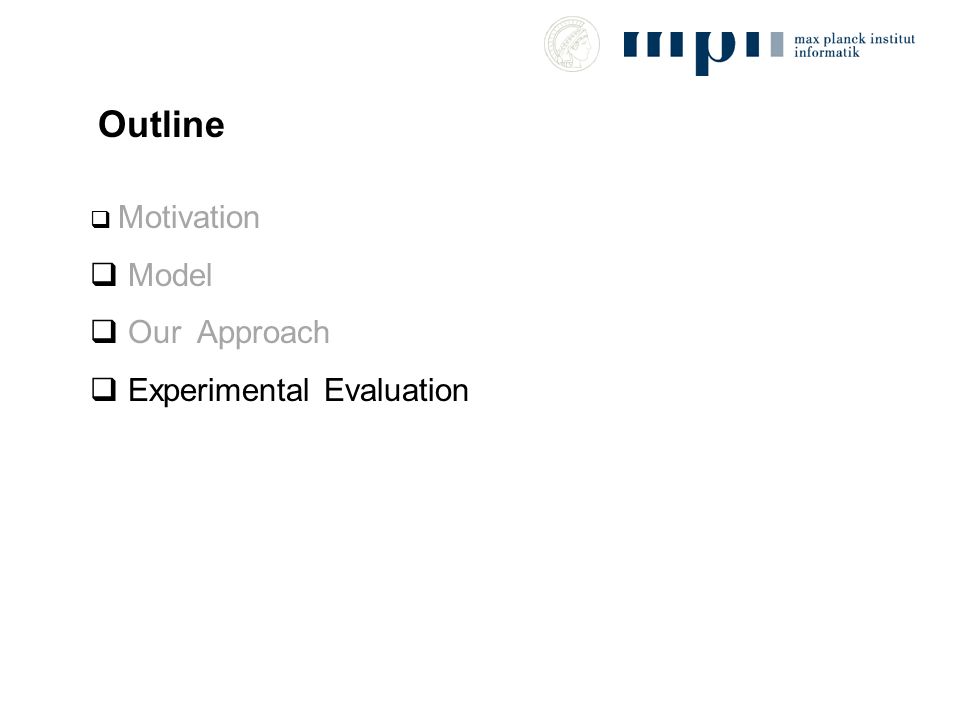Select the Model outline item
This screenshot has height=720, width=960.
(170, 275)
